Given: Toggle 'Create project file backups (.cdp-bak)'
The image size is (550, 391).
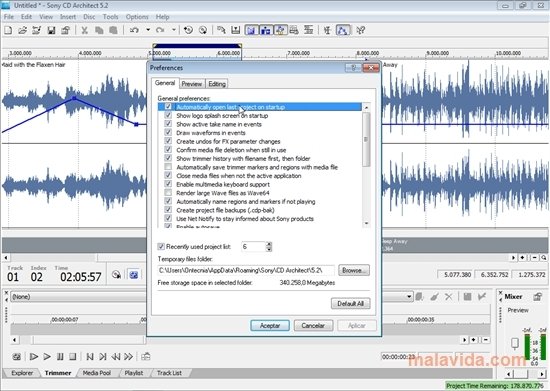Looking at the screenshot, I should (168, 210).
